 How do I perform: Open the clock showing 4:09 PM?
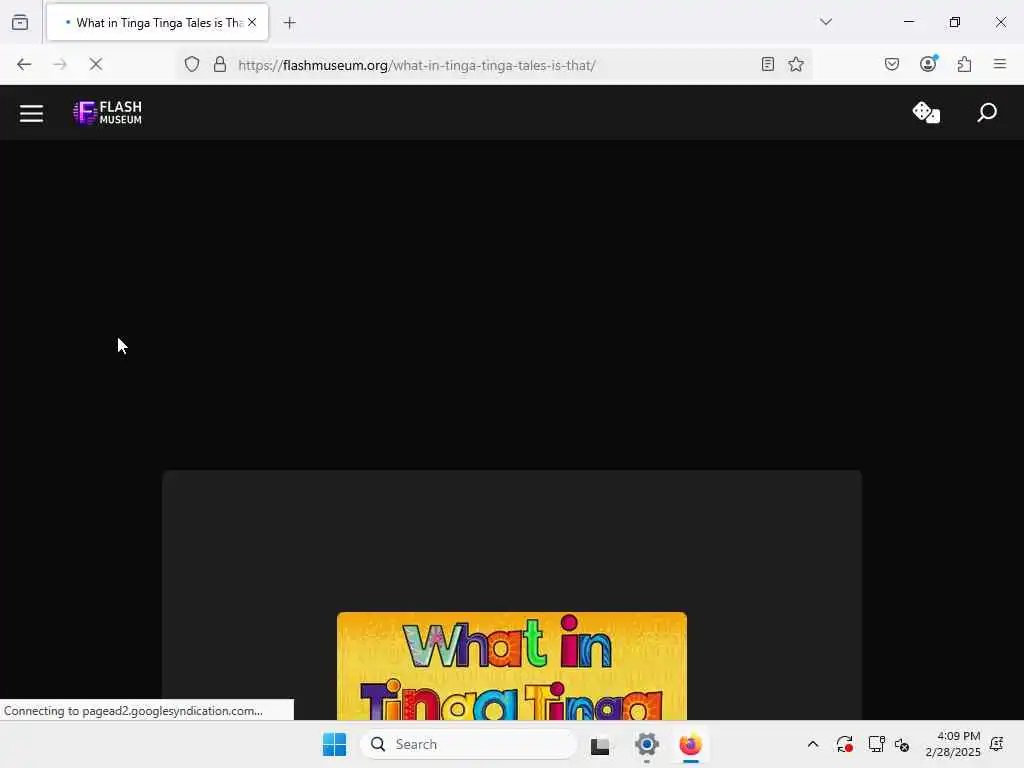coord(953,744)
